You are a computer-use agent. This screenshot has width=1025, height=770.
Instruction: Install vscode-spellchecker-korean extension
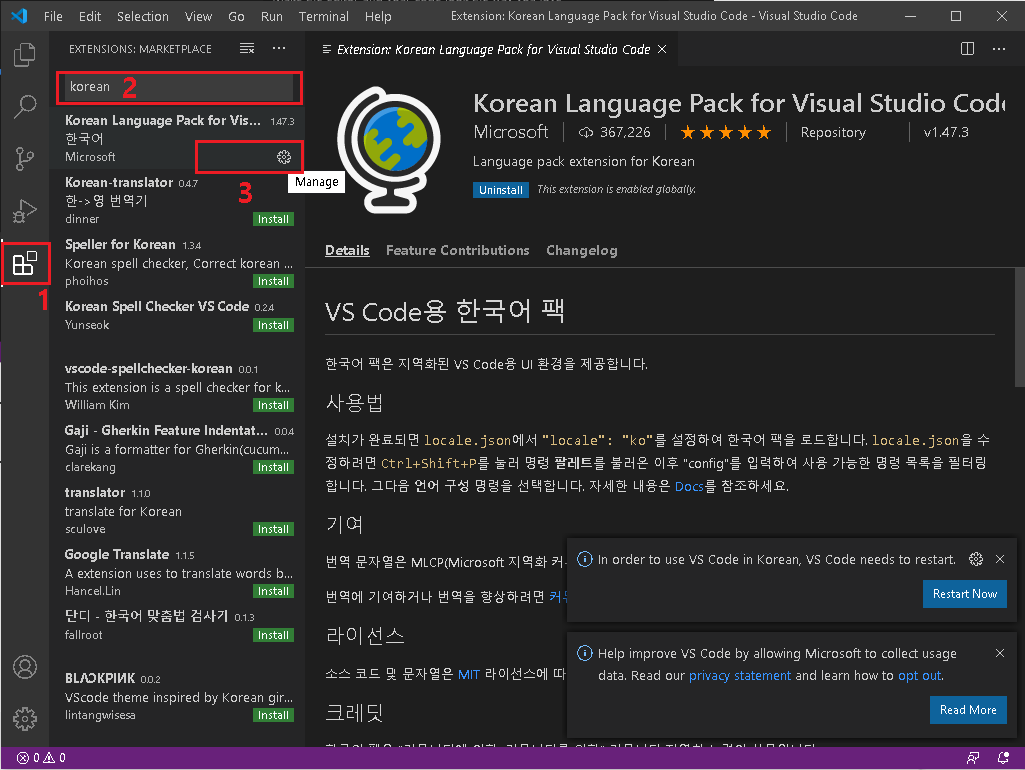pyautogui.click(x=273, y=405)
